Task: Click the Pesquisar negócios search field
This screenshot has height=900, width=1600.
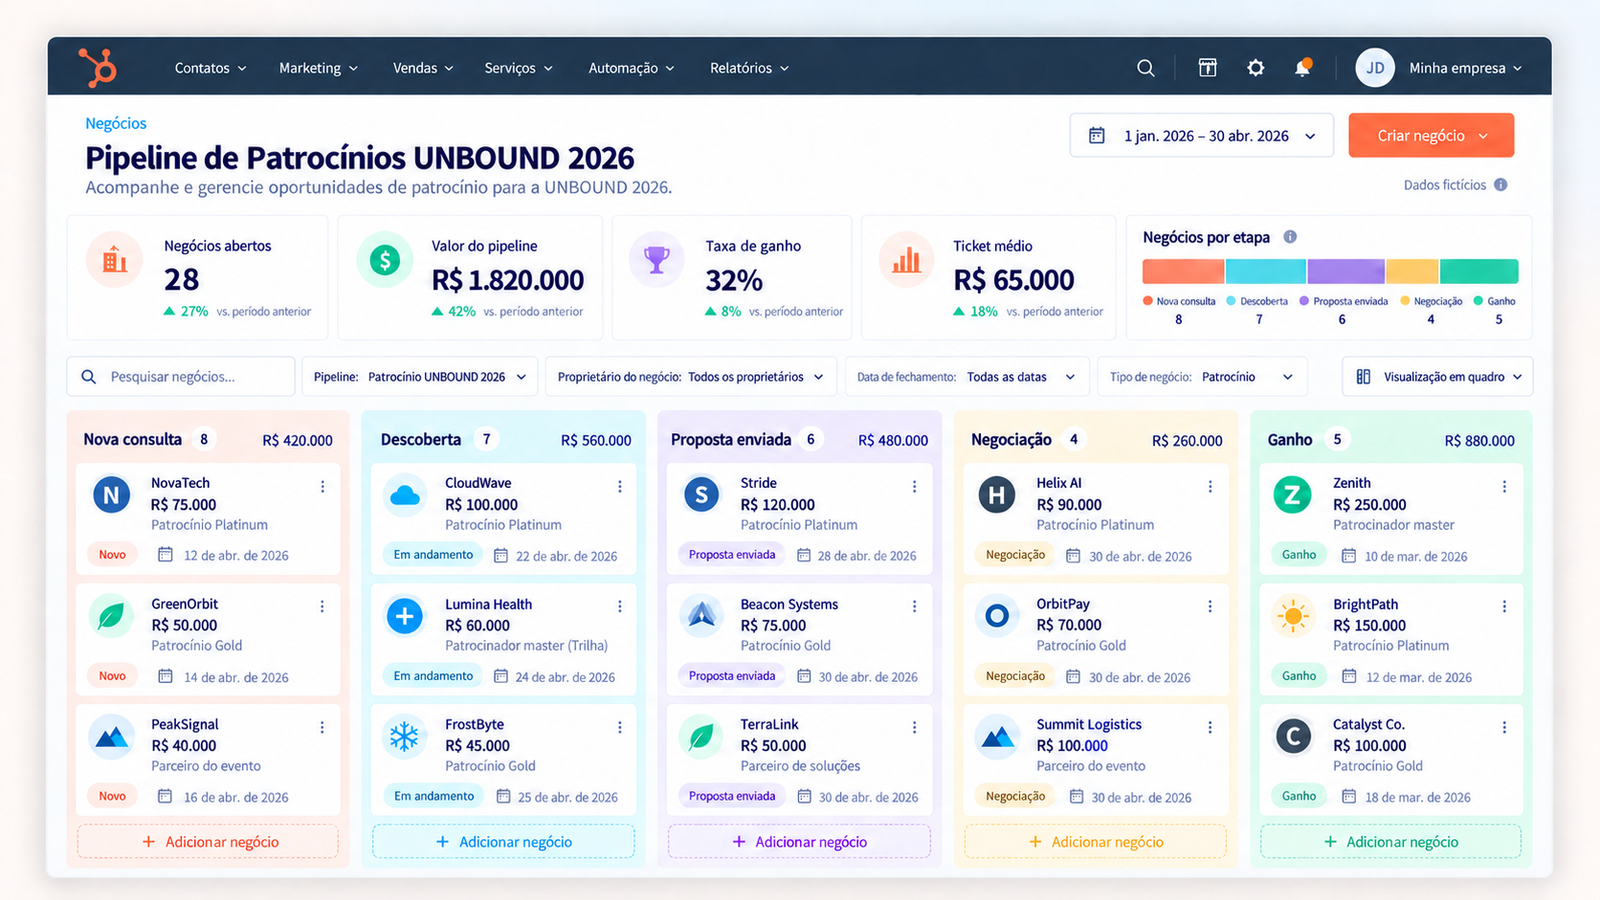Action: tap(181, 377)
